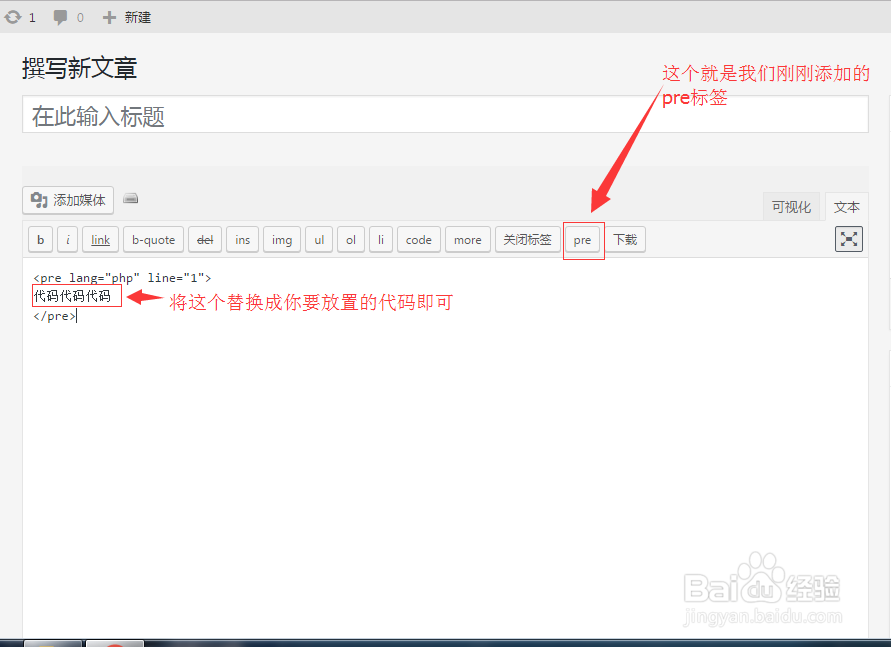This screenshot has width=891, height=647.
Task: Insert image with img button
Action: 282,240
